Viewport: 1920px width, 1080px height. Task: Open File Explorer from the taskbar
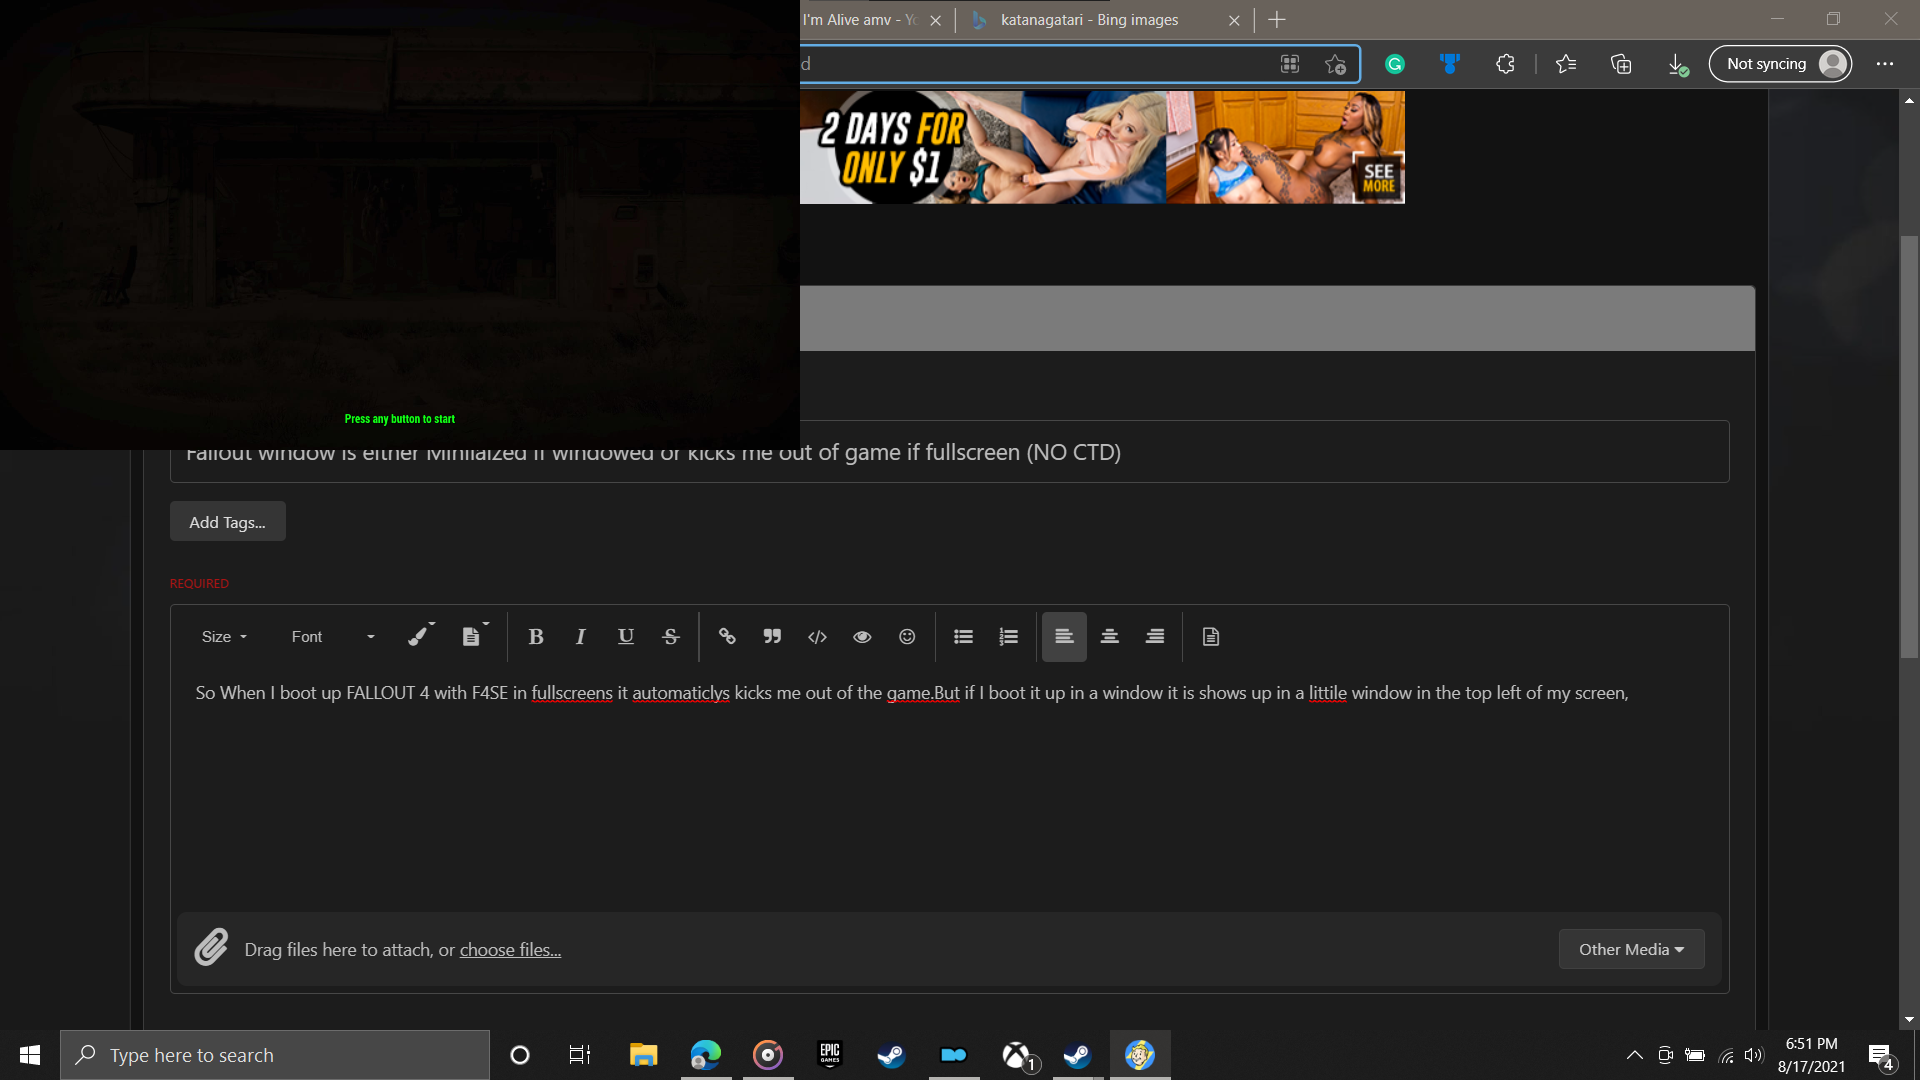pyautogui.click(x=643, y=1055)
